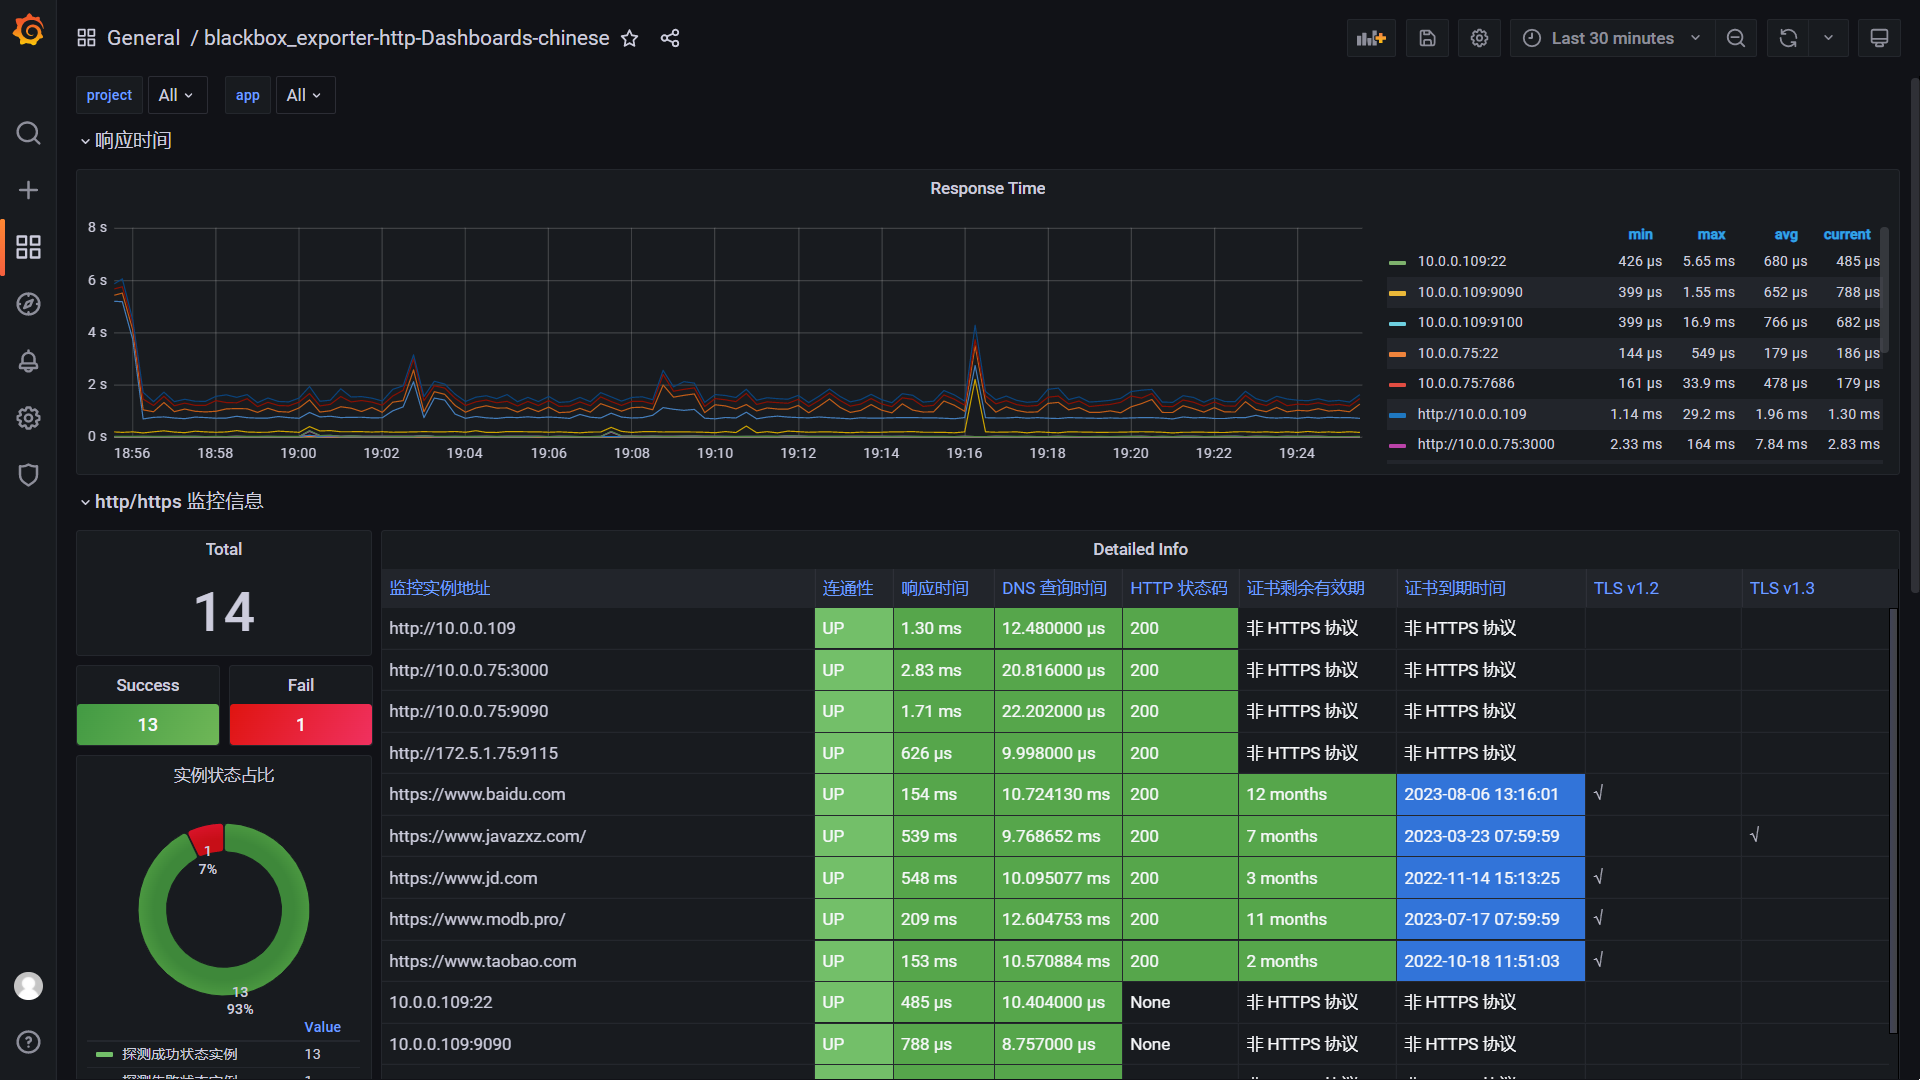Sort table by 响应时间 column header

pyautogui.click(x=934, y=588)
